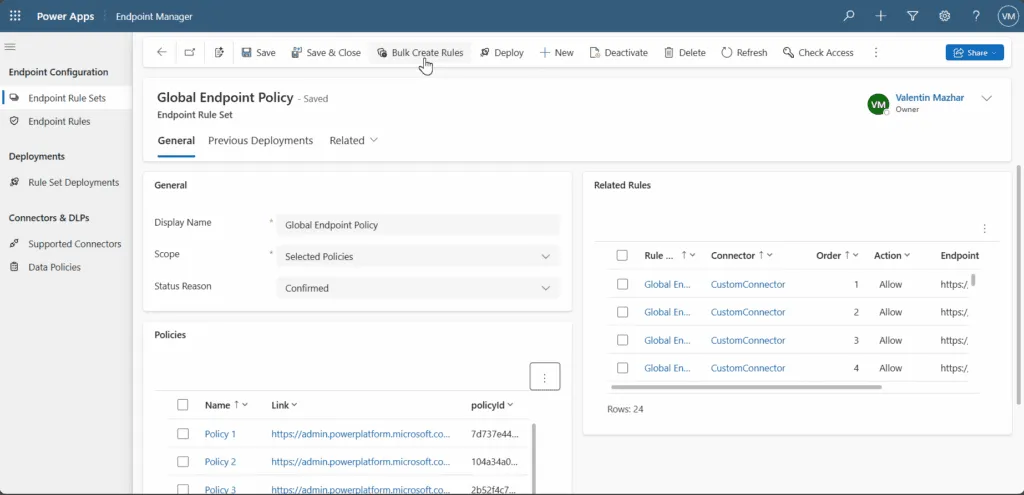Screen dimensions: 1024x495
Task: Open Policies grid more commands button
Action: pyautogui.click(x=544, y=376)
